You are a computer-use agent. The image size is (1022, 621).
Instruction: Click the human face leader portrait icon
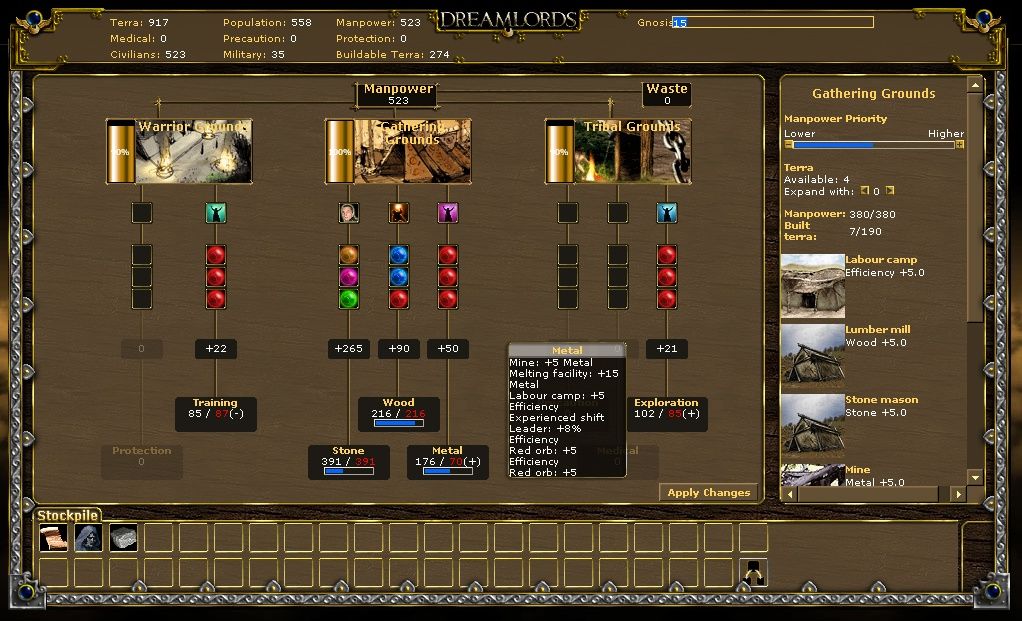pos(349,212)
